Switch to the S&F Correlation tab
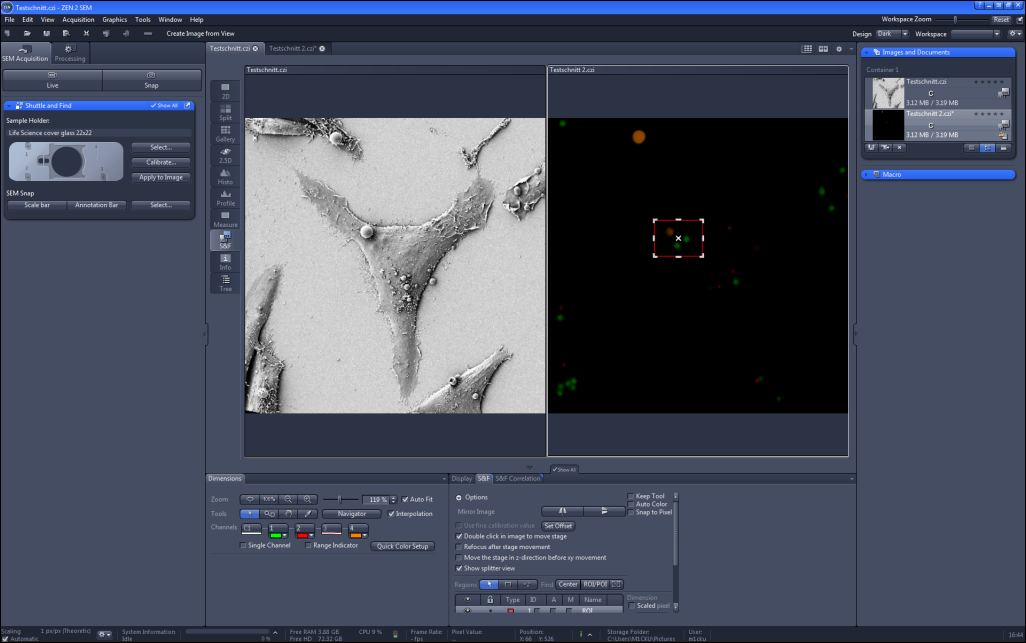Screen dimensions: 1026x643 pos(518,478)
